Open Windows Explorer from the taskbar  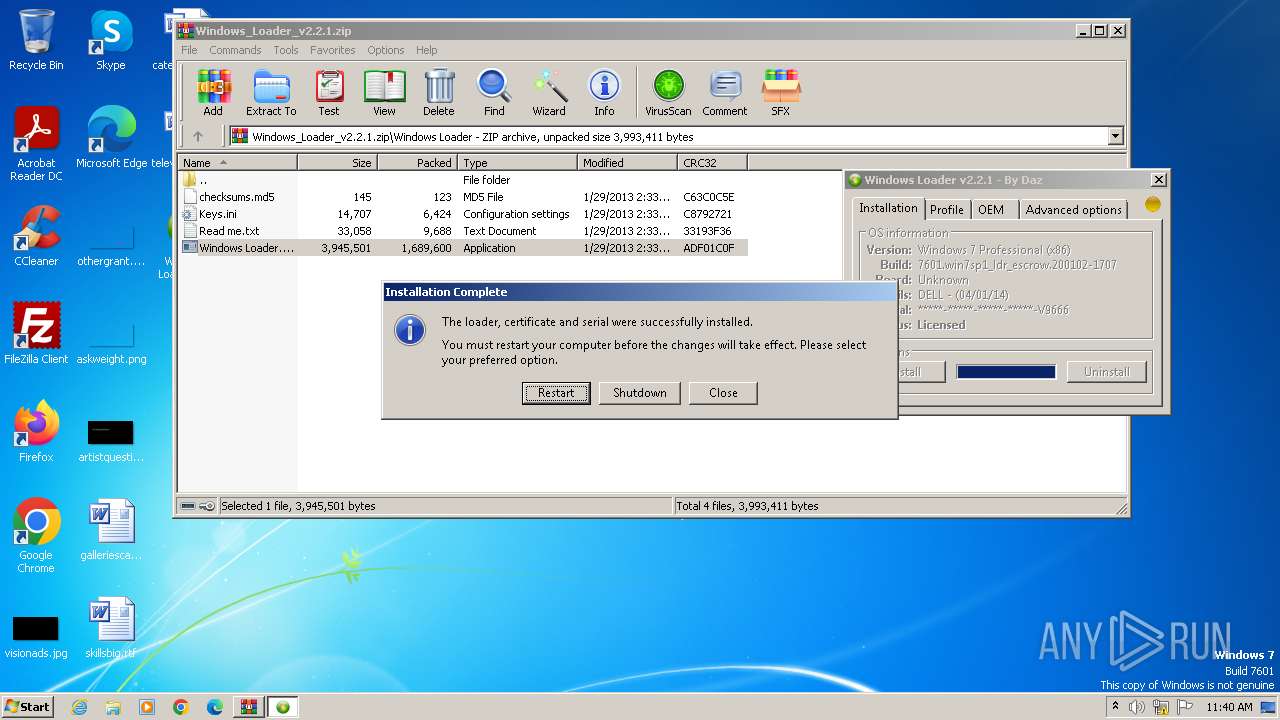(x=113, y=707)
